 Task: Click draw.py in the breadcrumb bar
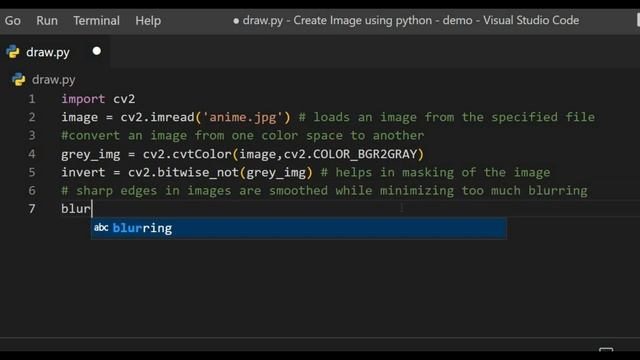[x=53, y=80]
